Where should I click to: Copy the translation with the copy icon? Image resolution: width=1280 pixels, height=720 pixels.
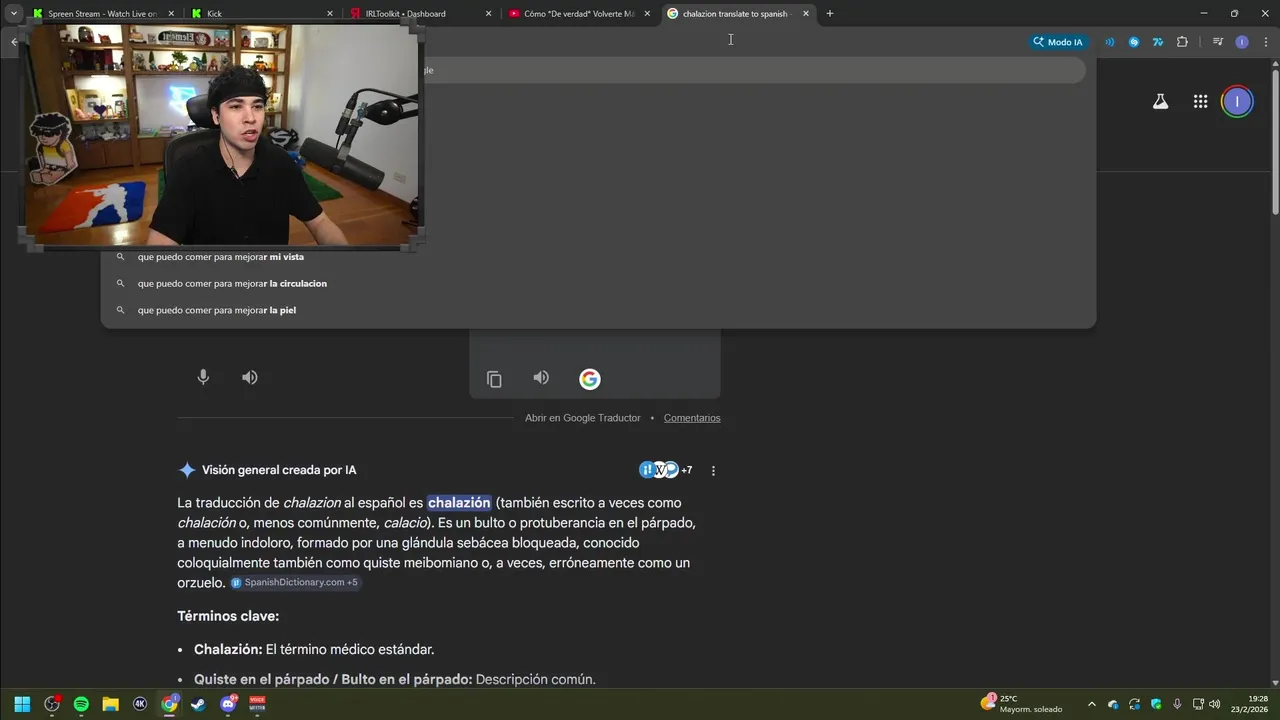click(x=494, y=379)
